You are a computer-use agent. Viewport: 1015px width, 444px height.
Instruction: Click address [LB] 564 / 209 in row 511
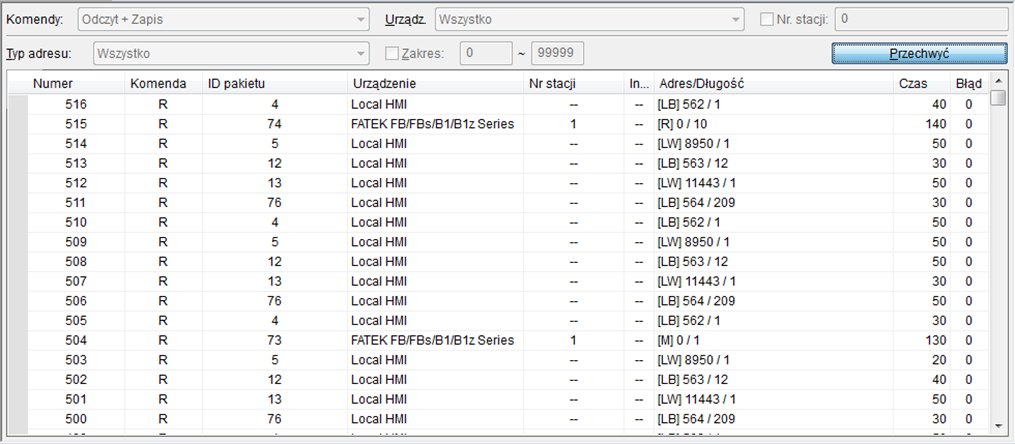[696, 203]
